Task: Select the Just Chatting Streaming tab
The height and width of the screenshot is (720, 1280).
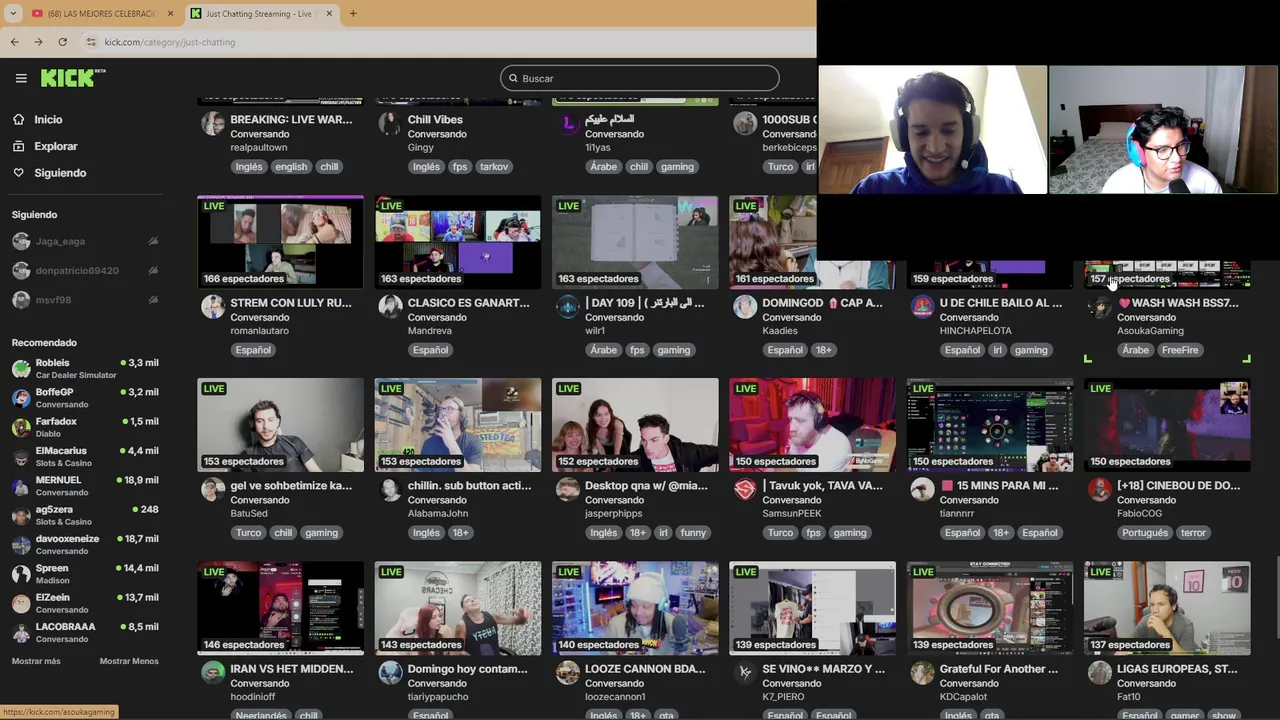Action: [263, 14]
